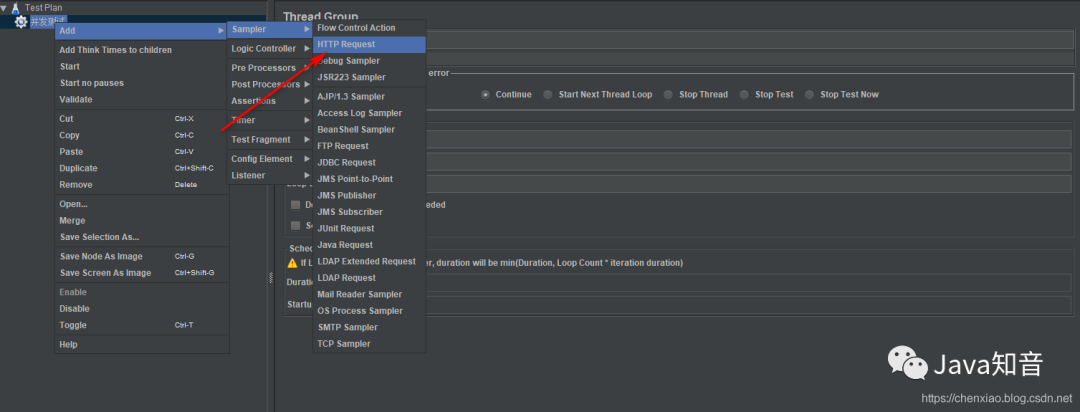Viewport: 1080px width, 412px height.
Task: Choose JDBC Request entry
Action: pos(369,163)
